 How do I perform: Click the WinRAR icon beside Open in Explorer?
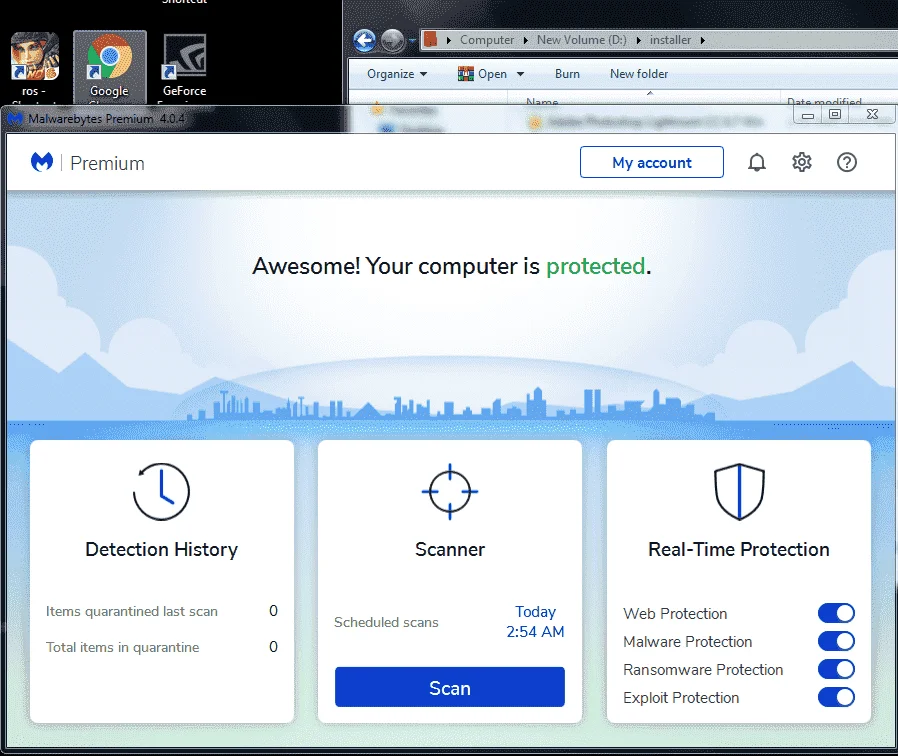tap(466, 74)
